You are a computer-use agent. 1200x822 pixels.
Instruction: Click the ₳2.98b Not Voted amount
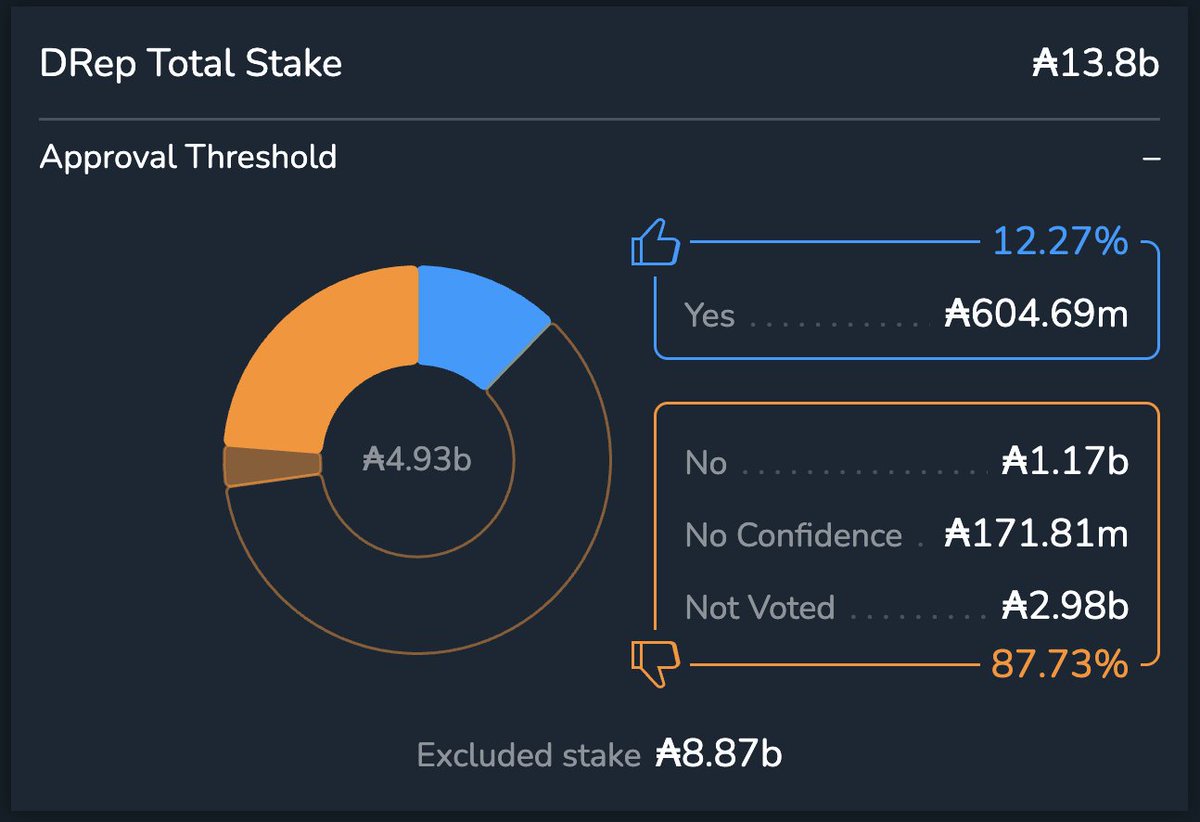click(1064, 607)
